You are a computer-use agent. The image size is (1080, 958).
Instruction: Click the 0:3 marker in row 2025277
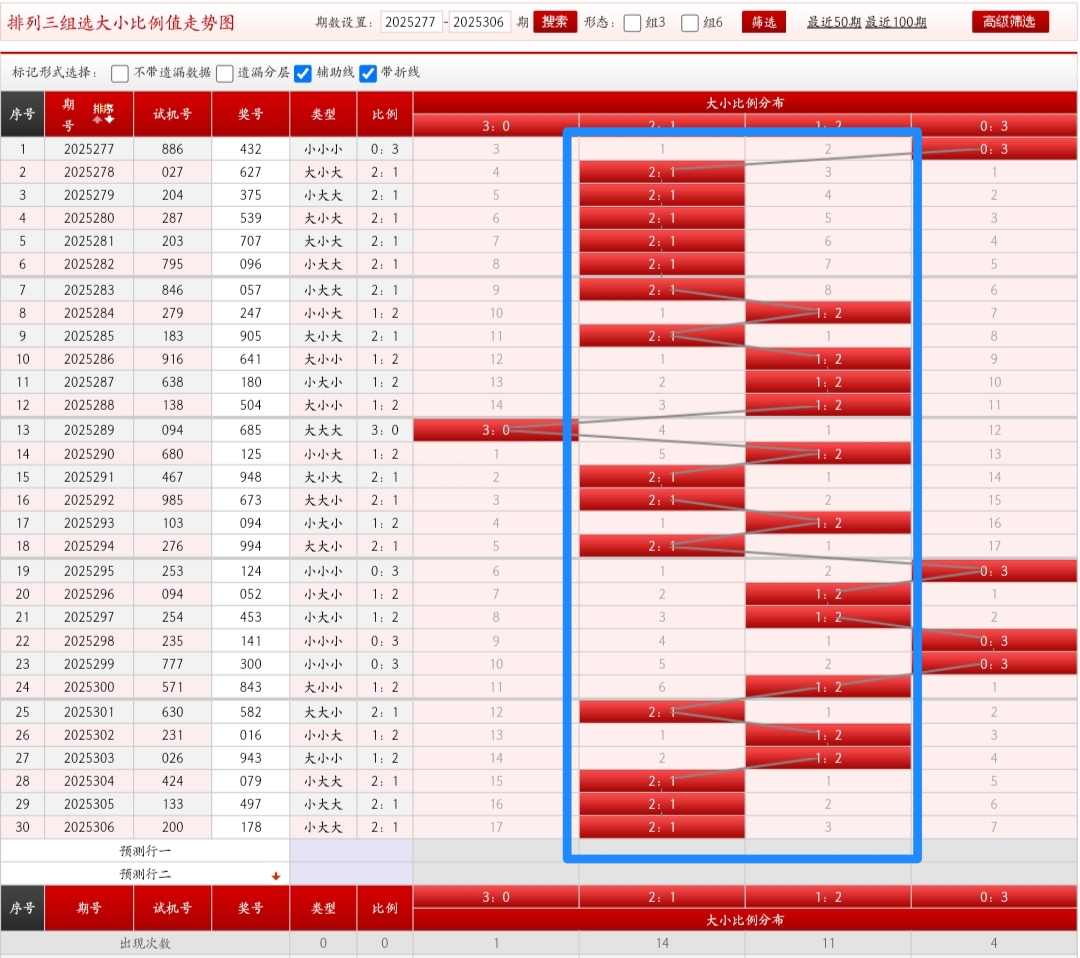pyautogui.click(x=994, y=149)
